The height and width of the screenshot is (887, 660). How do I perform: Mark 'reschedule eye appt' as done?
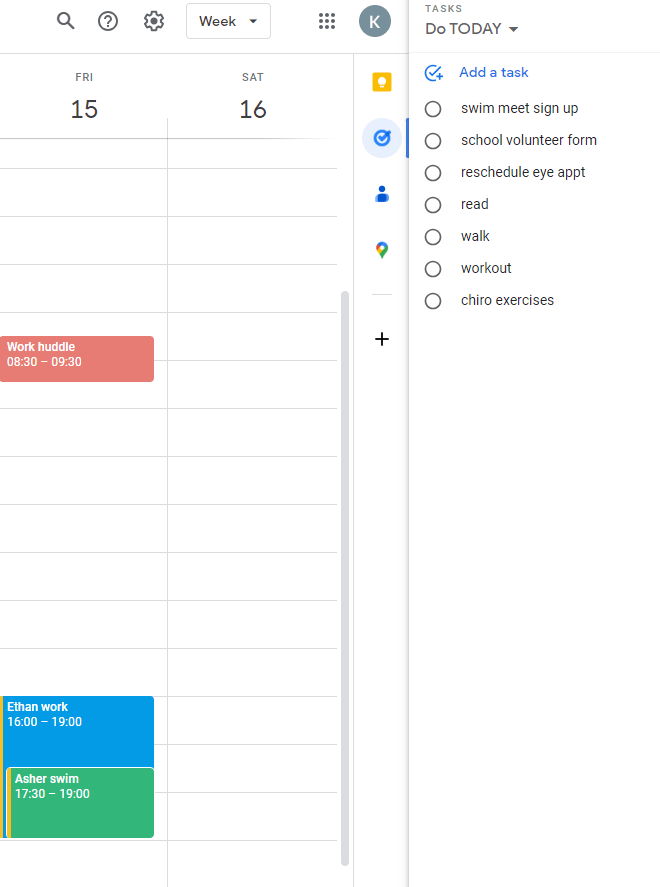point(433,173)
